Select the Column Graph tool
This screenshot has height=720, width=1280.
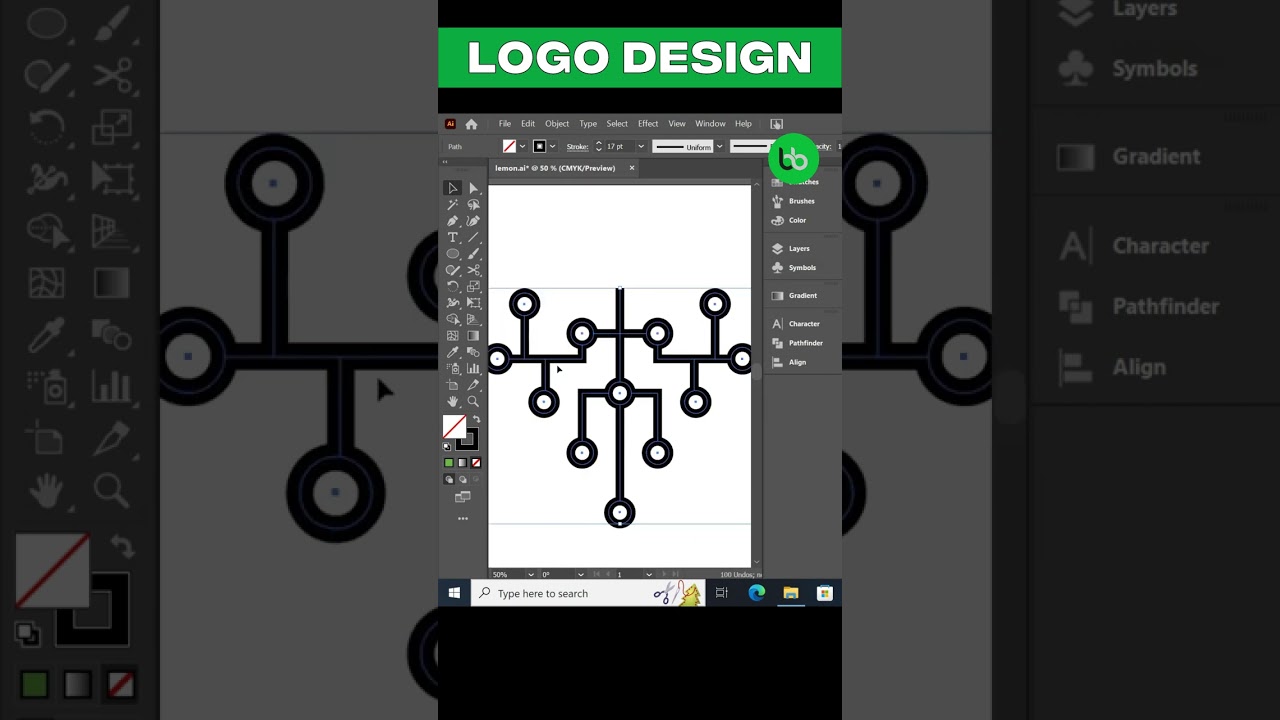click(473, 368)
